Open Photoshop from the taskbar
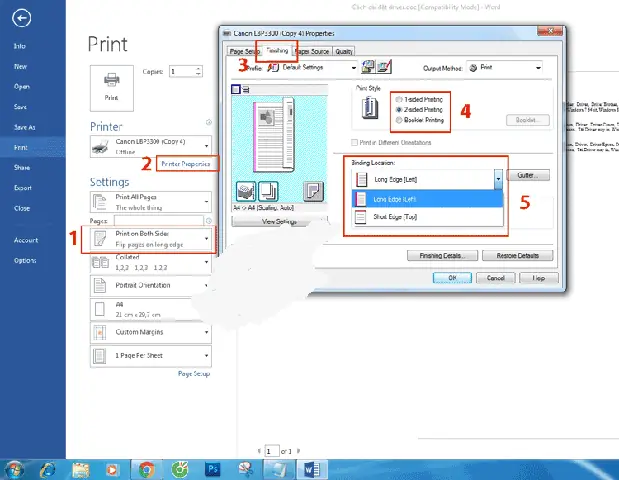Viewport: 619px width, 480px height. (x=212, y=470)
